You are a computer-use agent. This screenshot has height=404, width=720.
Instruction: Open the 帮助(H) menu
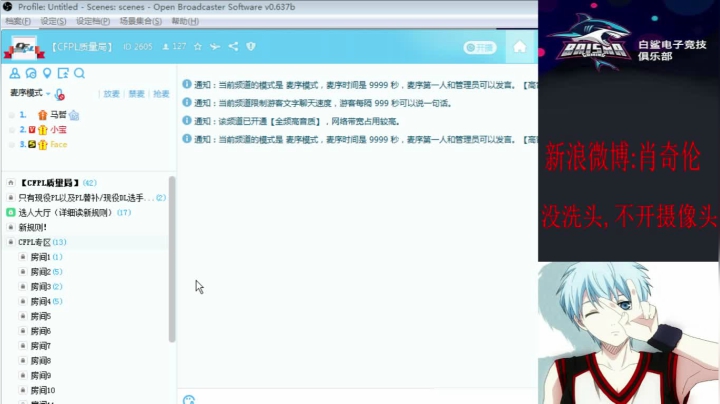pyautogui.click(x=185, y=21)
